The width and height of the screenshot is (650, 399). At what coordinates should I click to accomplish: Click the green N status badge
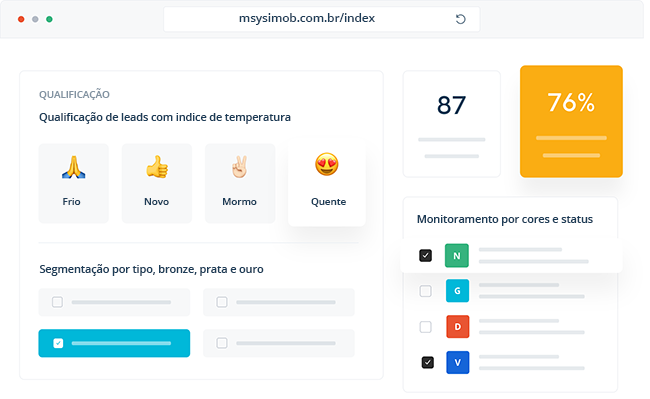tap(457, 256)
